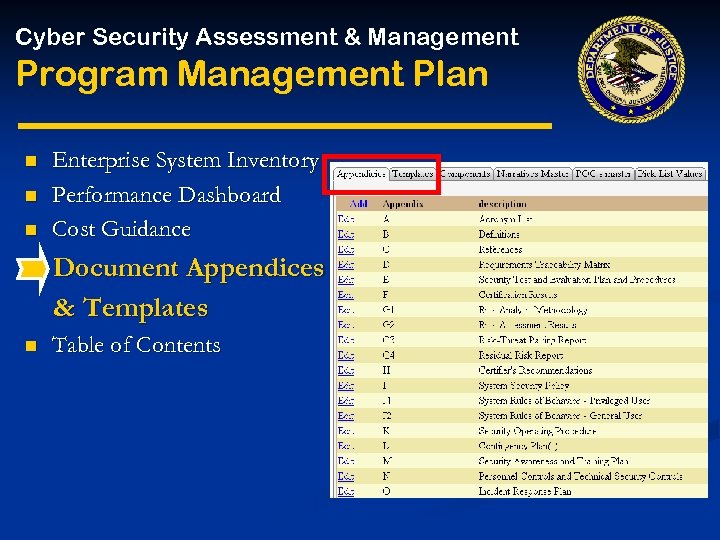Edit the Definitions appendix B row
This screenshot has height=540, width=720.
[x=346, y=234]
